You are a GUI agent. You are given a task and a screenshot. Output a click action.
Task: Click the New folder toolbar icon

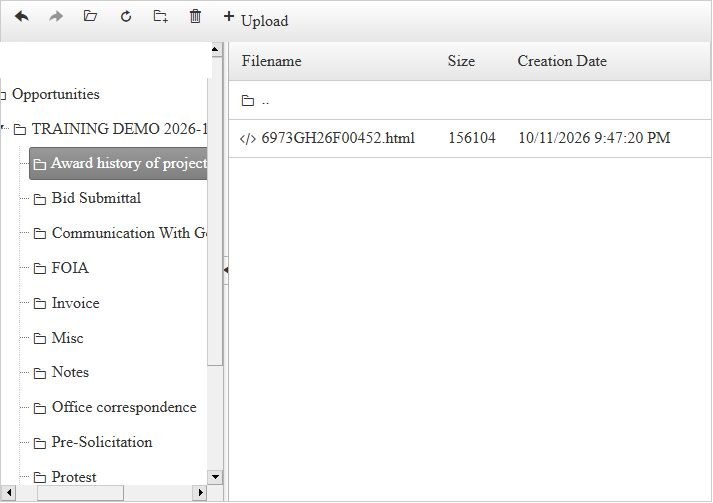161,17
